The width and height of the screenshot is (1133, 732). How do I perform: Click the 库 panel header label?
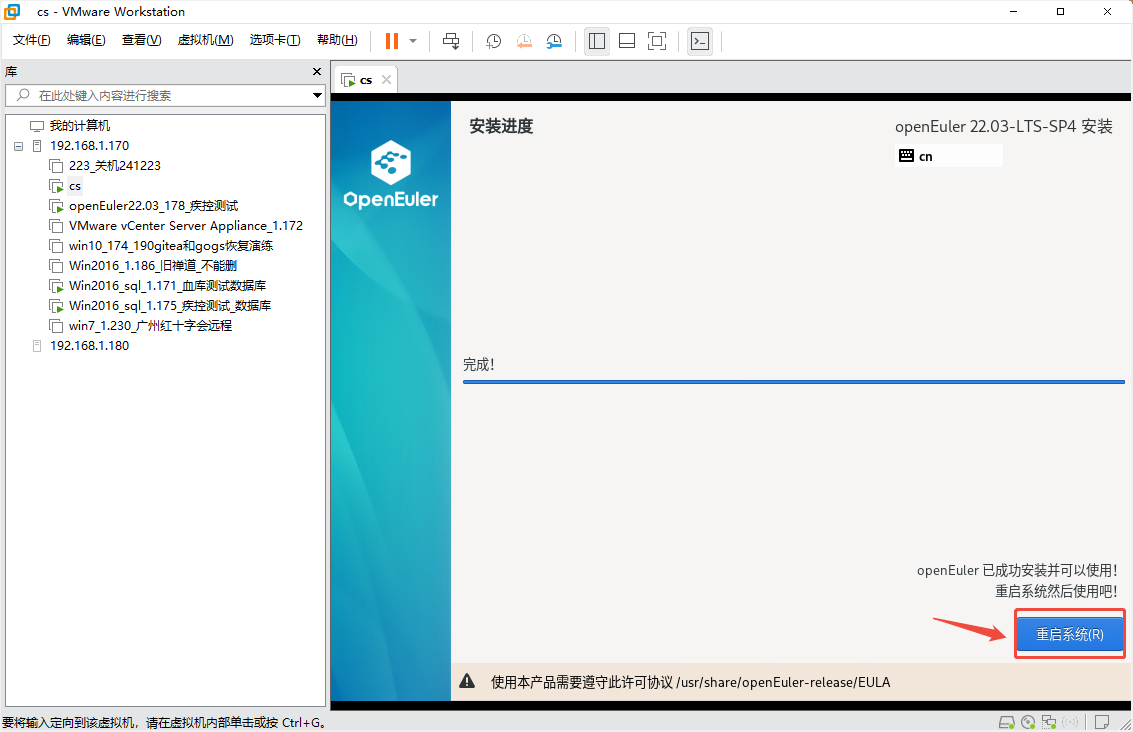(12, 72)
